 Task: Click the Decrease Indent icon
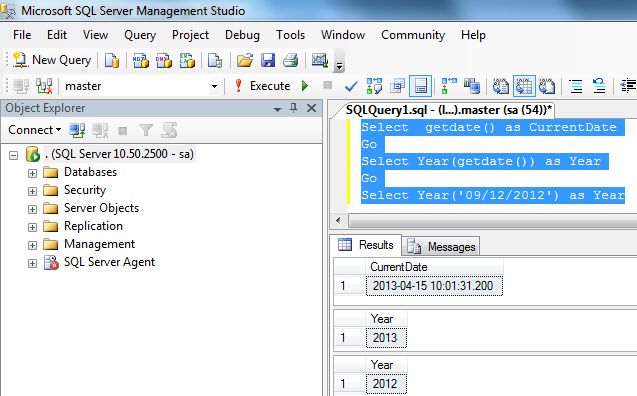(628, 86)
